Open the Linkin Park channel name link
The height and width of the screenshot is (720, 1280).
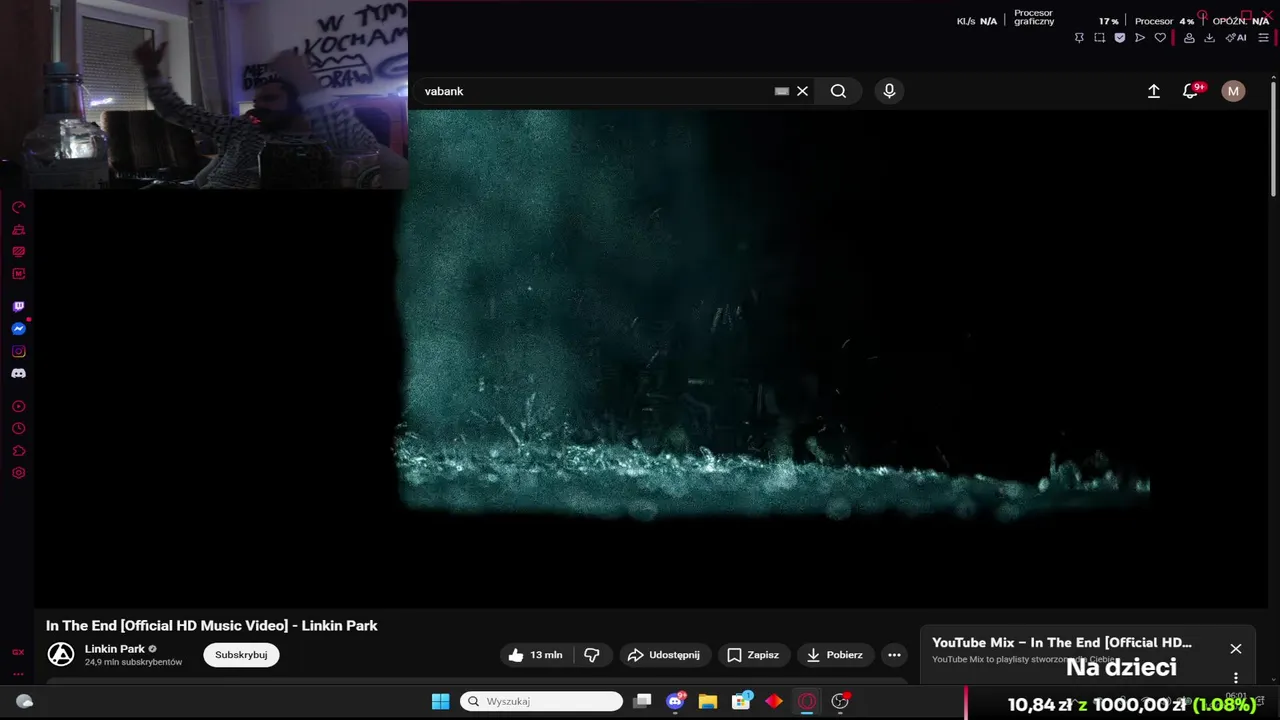pos(114,649)
